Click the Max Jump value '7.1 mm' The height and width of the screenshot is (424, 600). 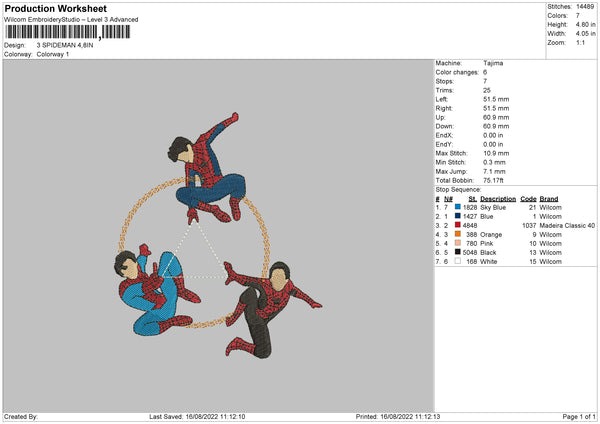(494, 171)
